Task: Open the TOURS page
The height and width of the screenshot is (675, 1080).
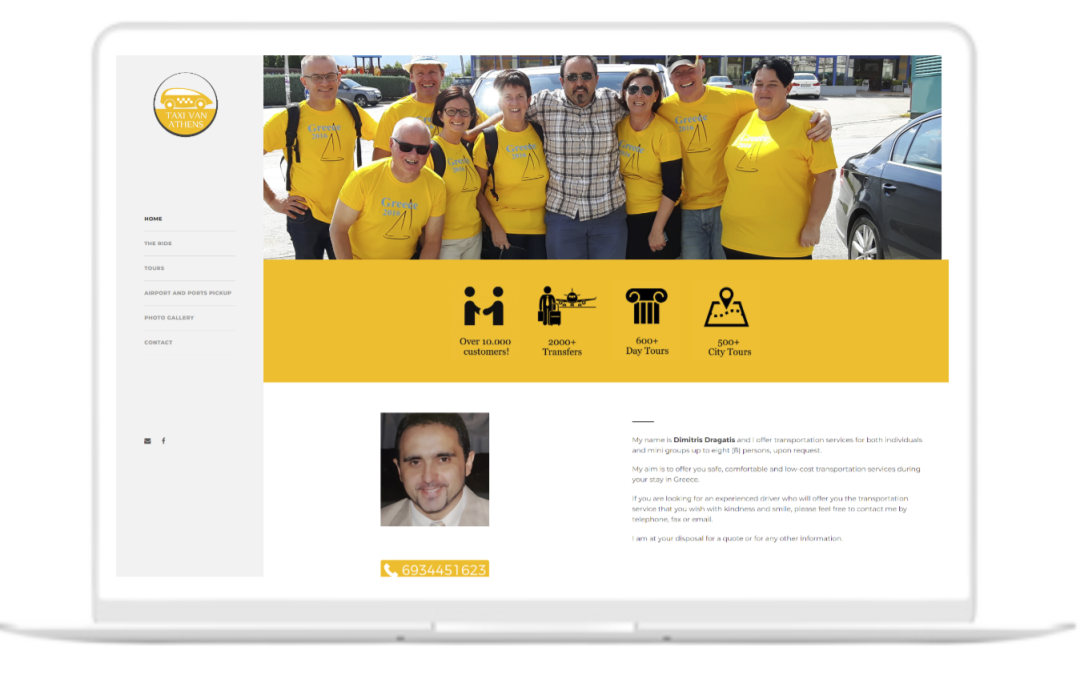Action: tap(153, 268)
